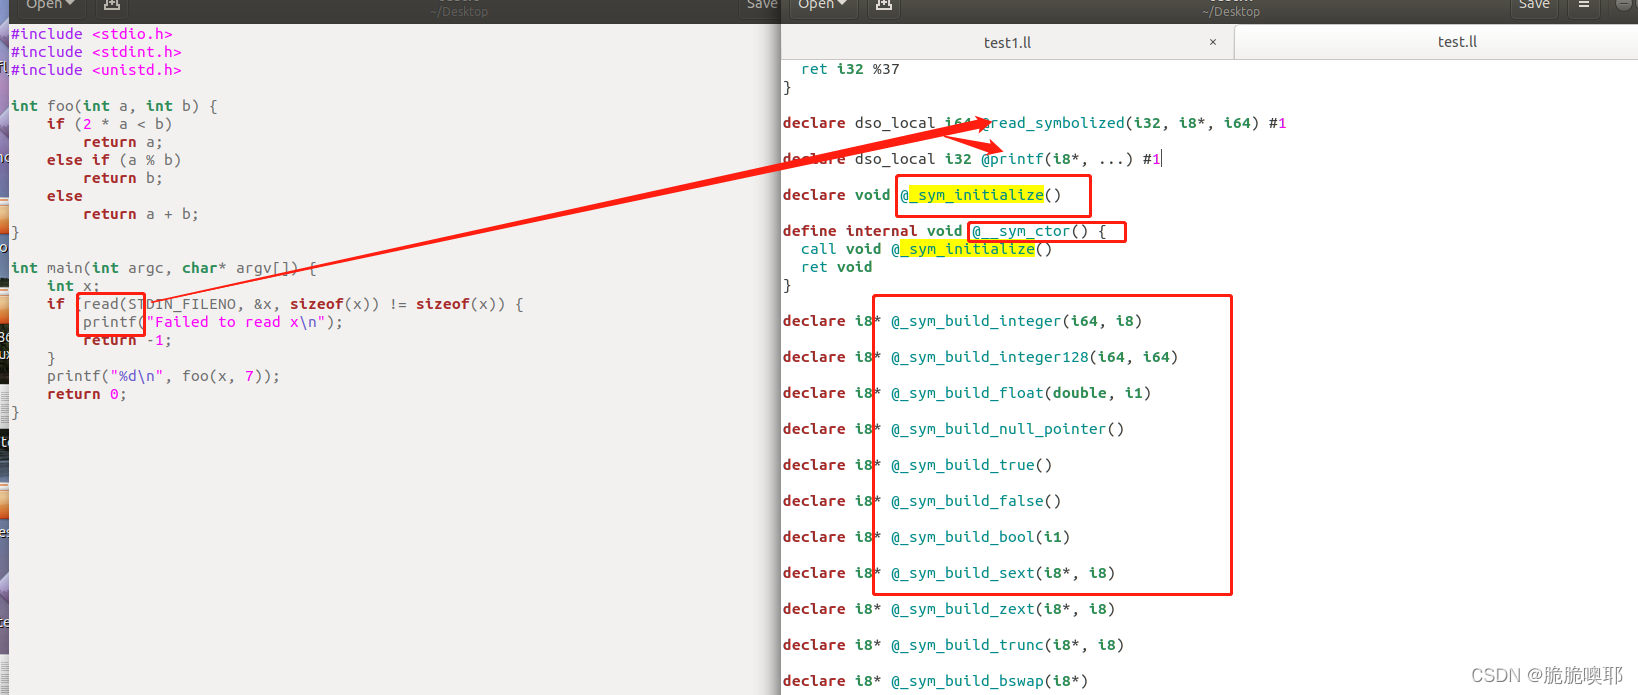Click the '@_sym_build_float(double, i1)' line
The image size is (1638, 695).
(x=967, y=393)
